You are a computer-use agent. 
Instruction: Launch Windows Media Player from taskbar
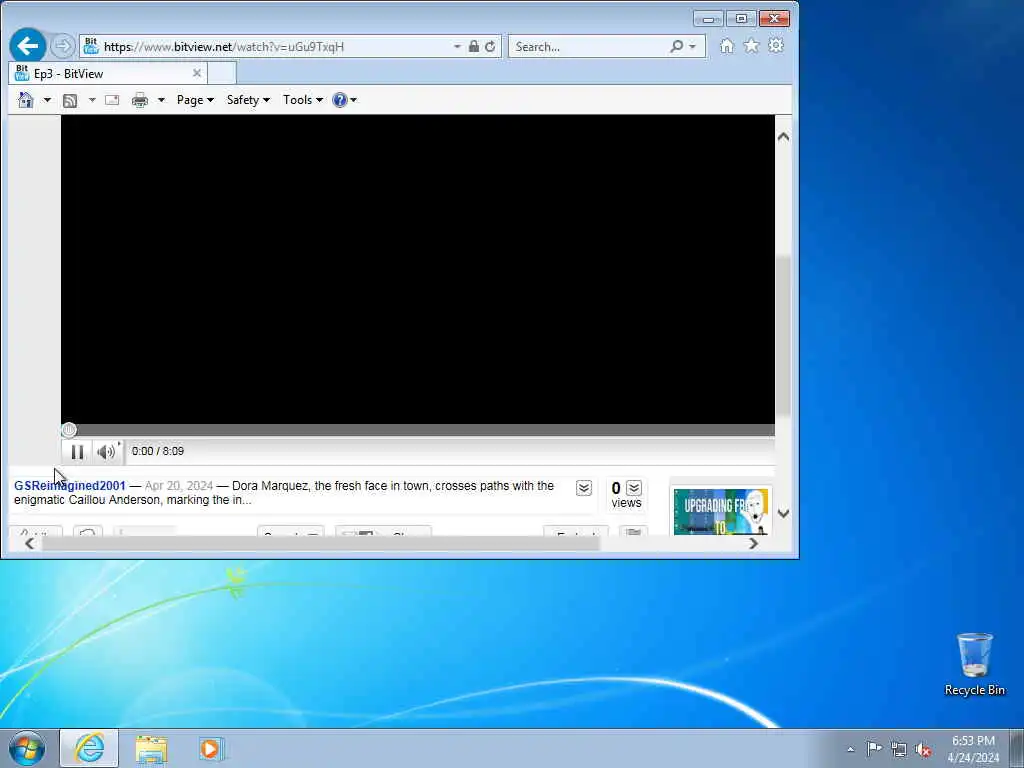(212, 749)
